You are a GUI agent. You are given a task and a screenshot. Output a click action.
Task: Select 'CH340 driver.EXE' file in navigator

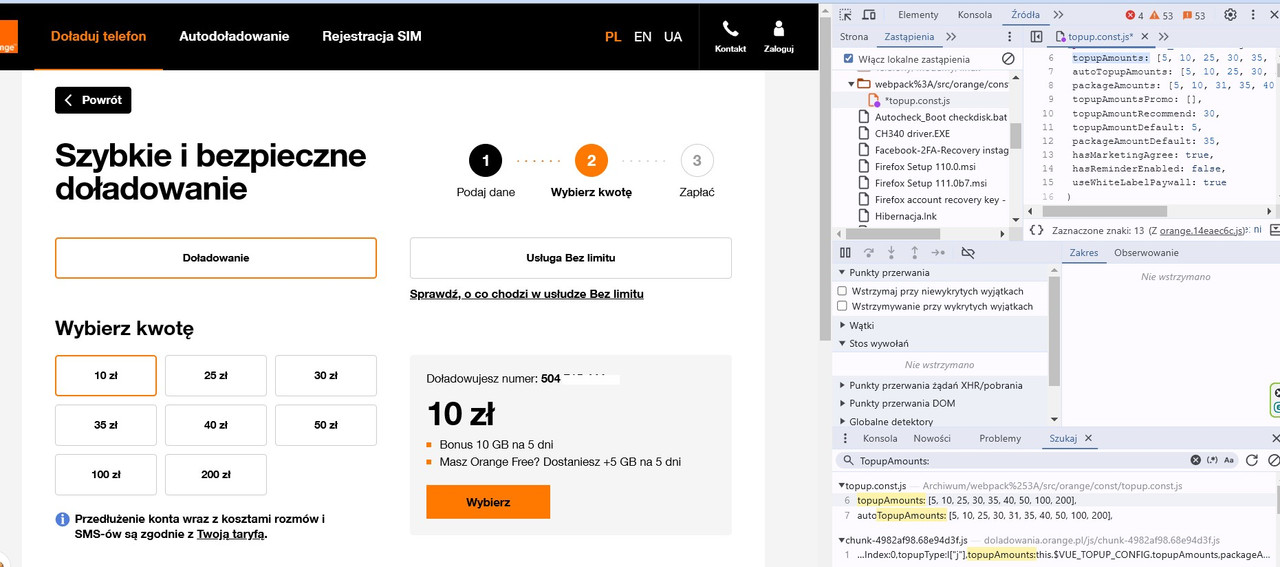tap(911, 133)
